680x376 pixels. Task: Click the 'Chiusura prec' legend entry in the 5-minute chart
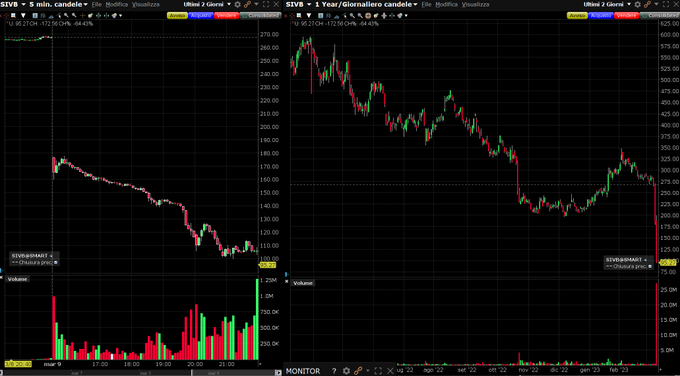coord(35,262)
